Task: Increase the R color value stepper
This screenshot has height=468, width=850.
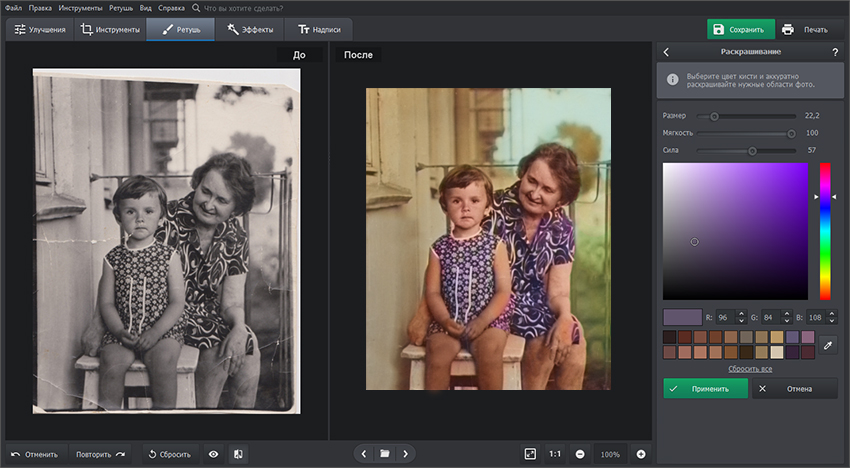Action: point(741,313)
